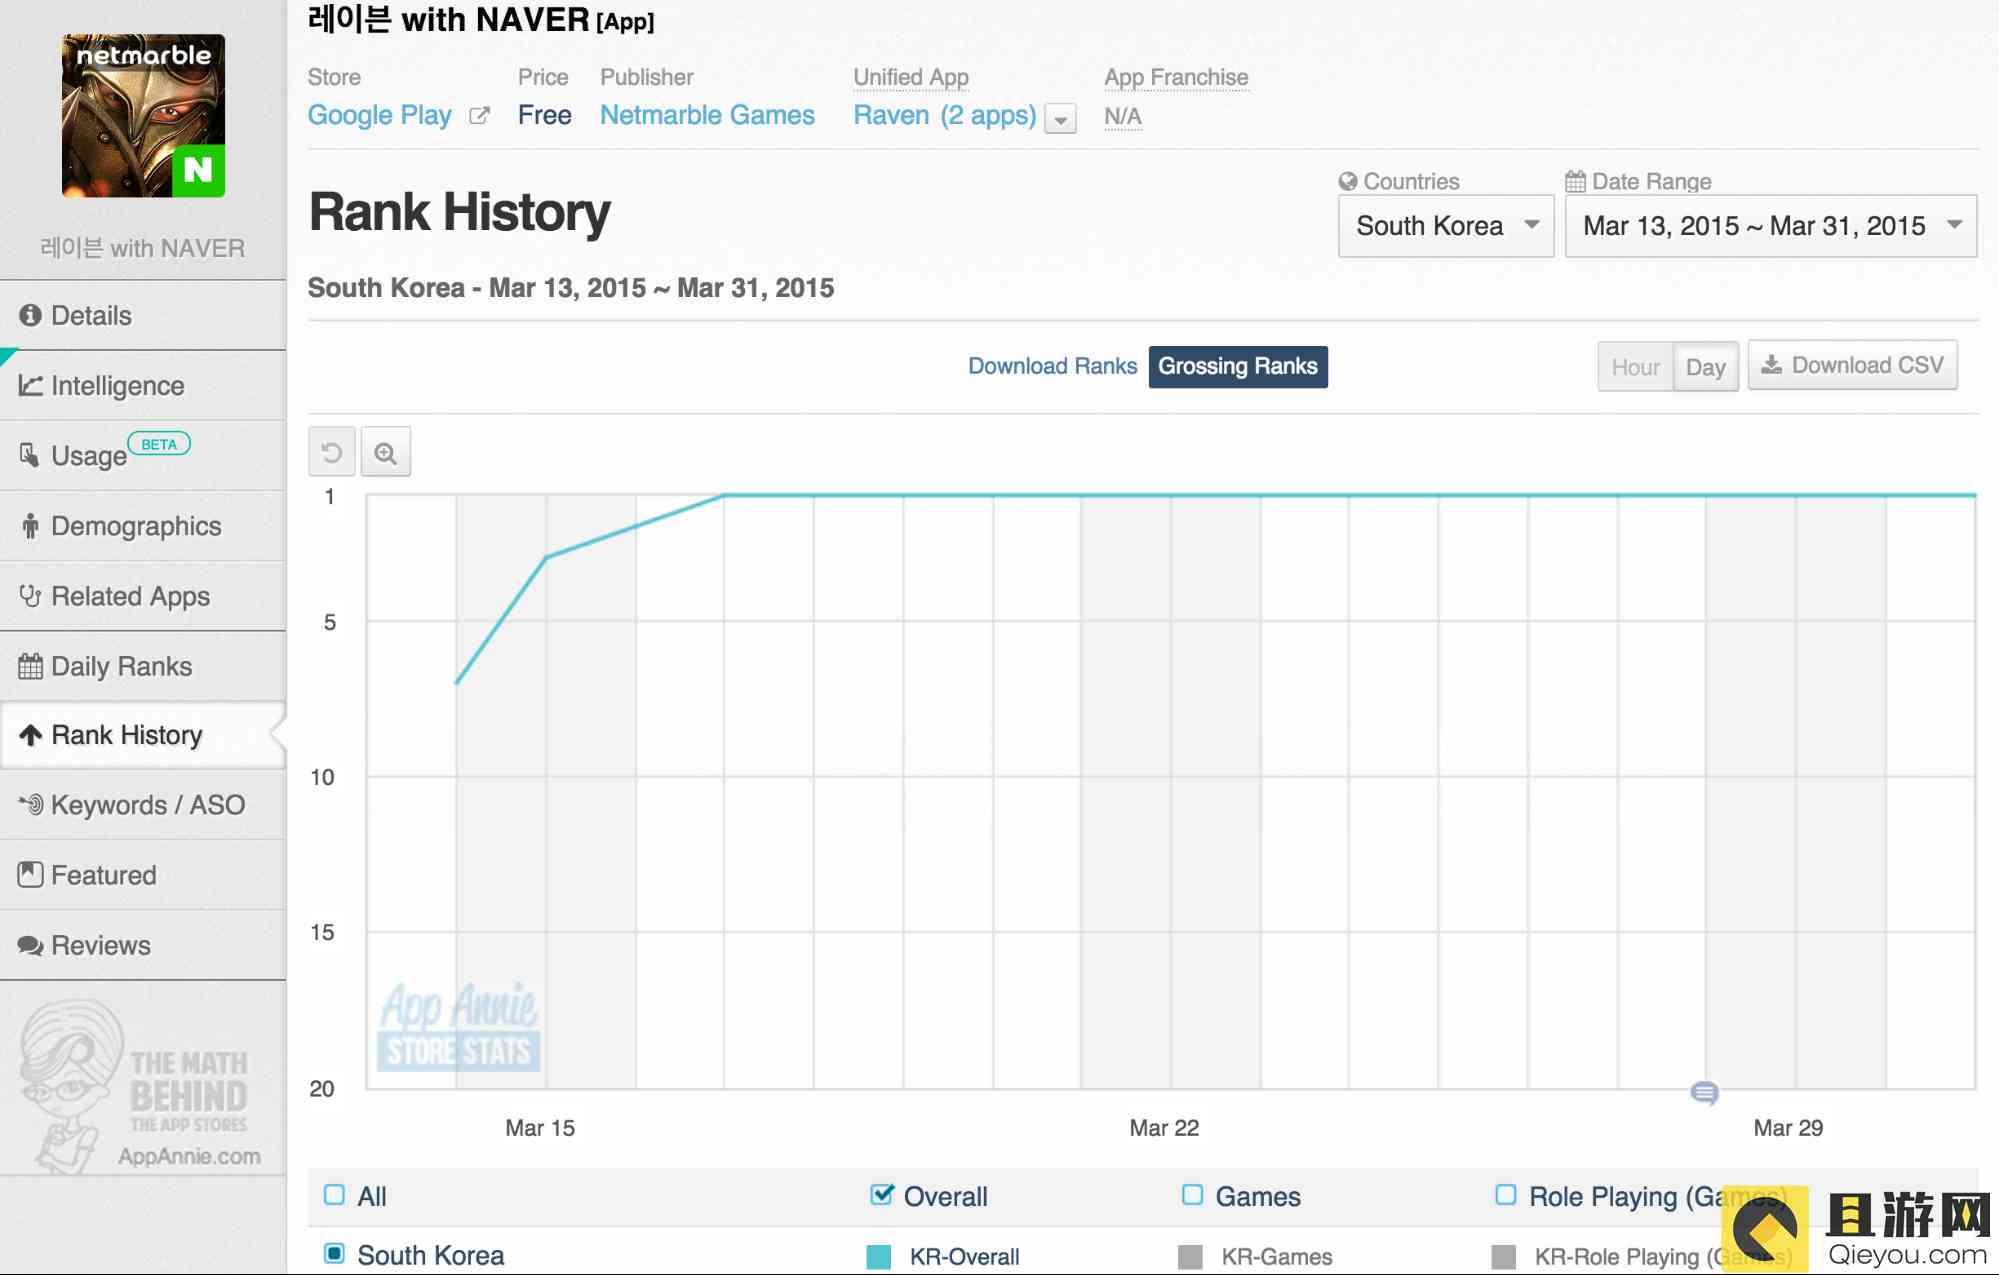Expand the Raven unified app arrow

coord(1060,119)
